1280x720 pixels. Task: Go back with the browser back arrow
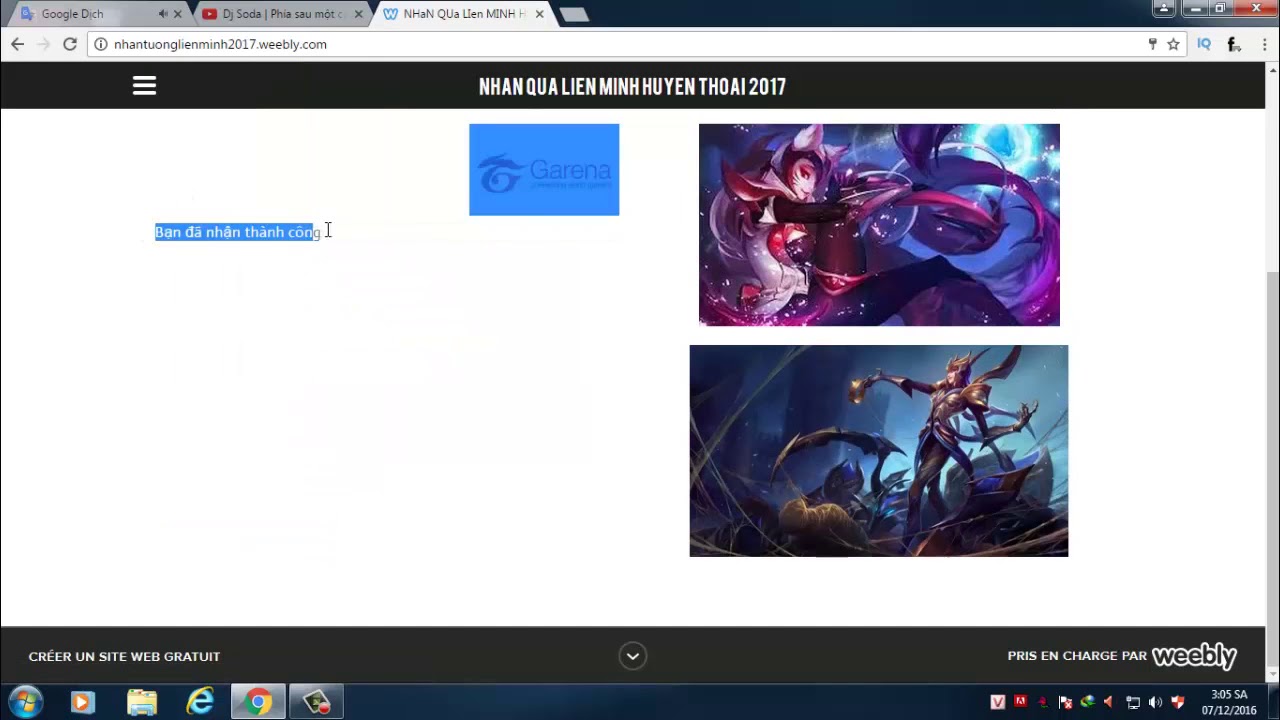pyautogui.click(x=17, y=44)
